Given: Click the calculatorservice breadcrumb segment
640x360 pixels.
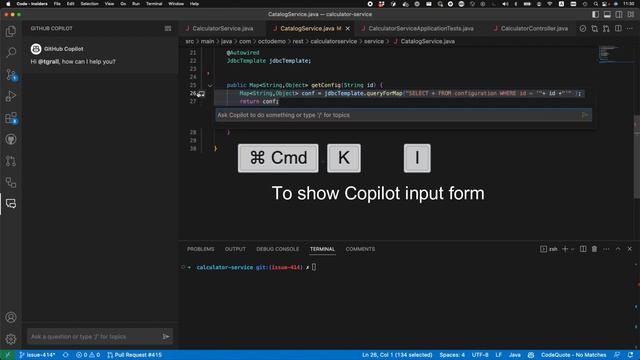Looking at the screenshot, I should click(333, 41).
